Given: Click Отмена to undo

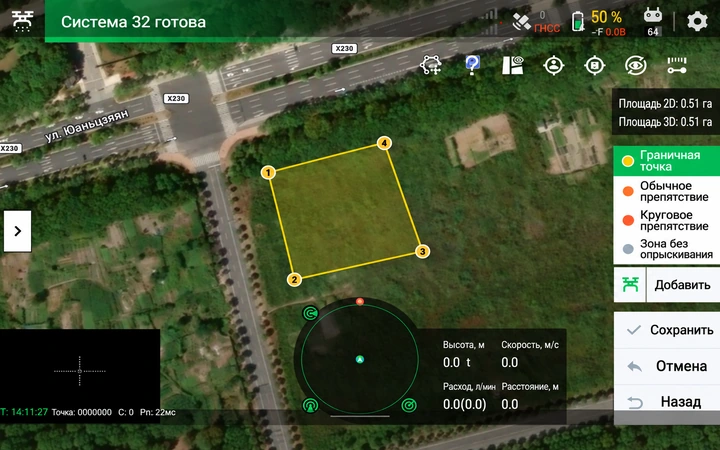Looking at the screenshot, I should point(666,366).
